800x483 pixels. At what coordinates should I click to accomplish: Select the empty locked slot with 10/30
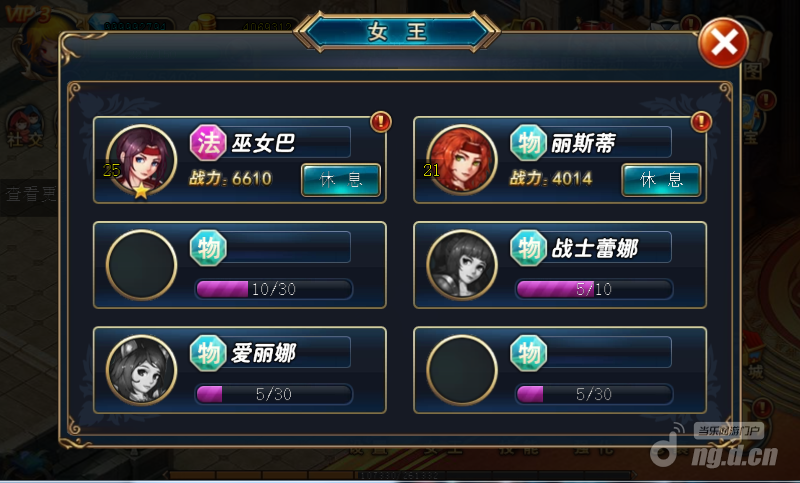click(x=141, y=265)
